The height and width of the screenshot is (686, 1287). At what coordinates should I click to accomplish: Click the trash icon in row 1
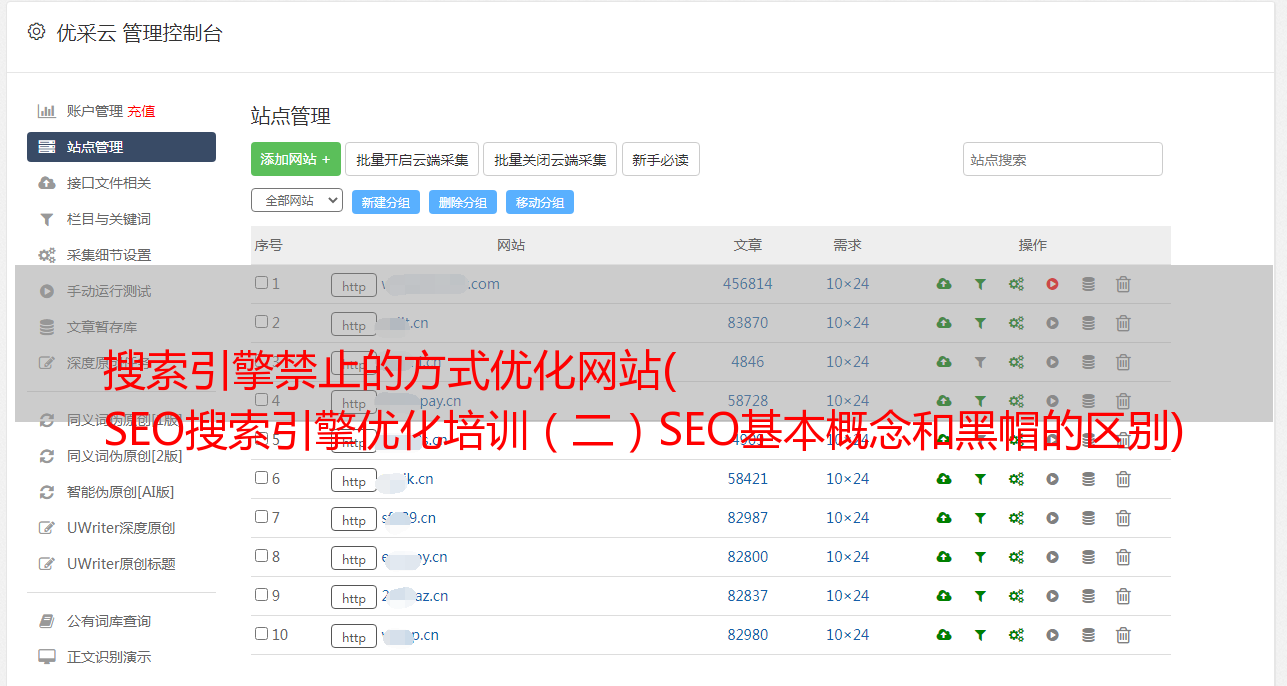(x=1123, y=284)
